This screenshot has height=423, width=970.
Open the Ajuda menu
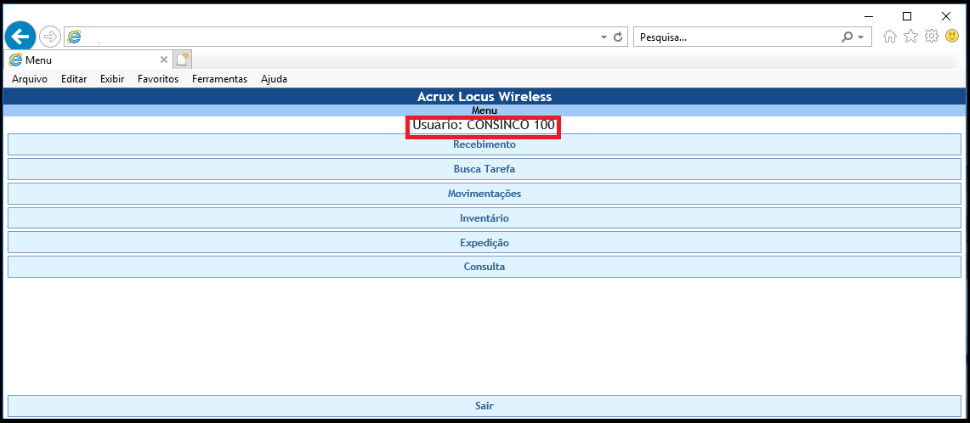[274, 79]
